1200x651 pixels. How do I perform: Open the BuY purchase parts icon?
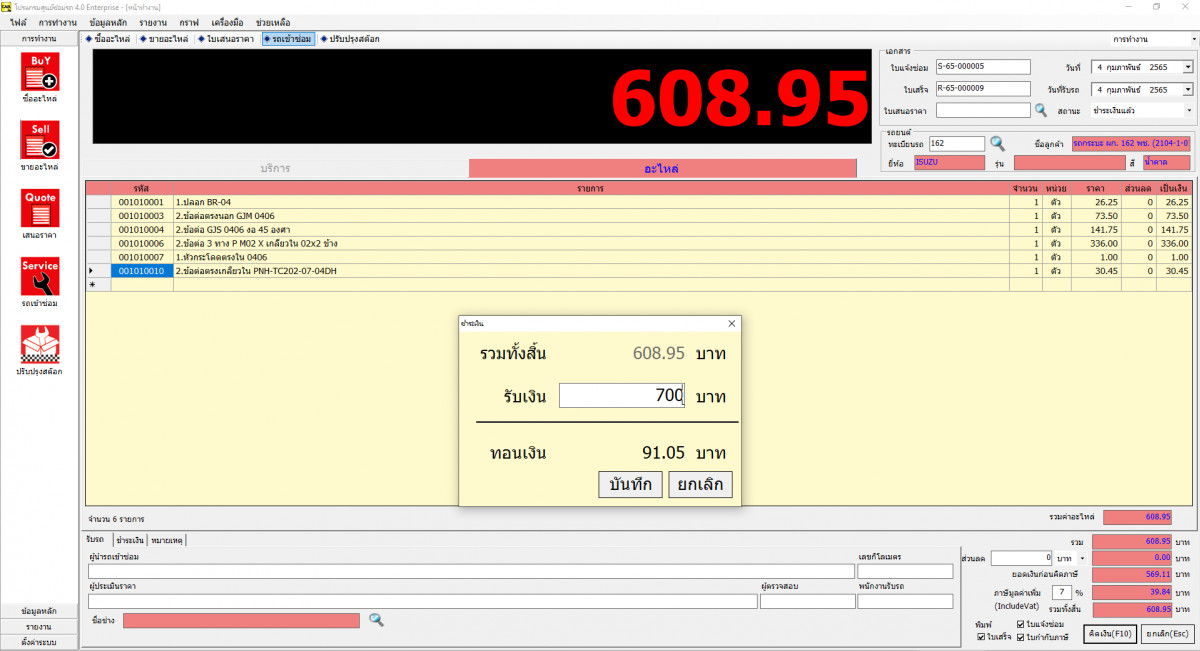click(40, 72)
